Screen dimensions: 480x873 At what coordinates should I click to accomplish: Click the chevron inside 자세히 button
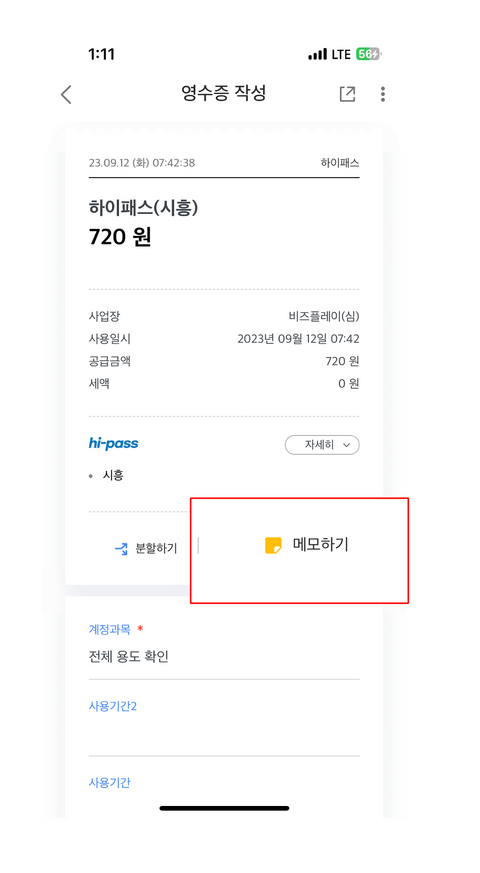(346, 445)
